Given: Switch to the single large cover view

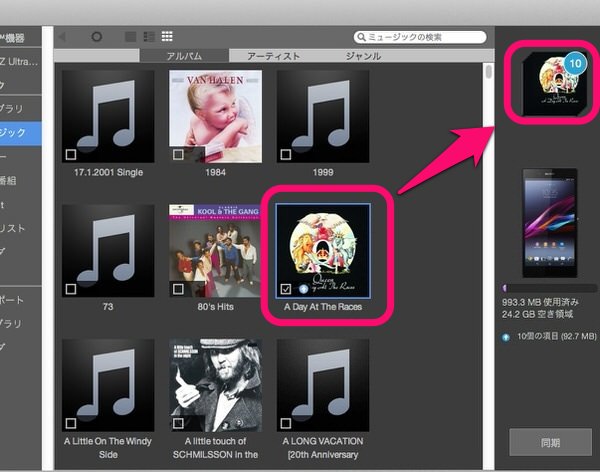Looking at the screenshot, I should (x=130, y=37).
